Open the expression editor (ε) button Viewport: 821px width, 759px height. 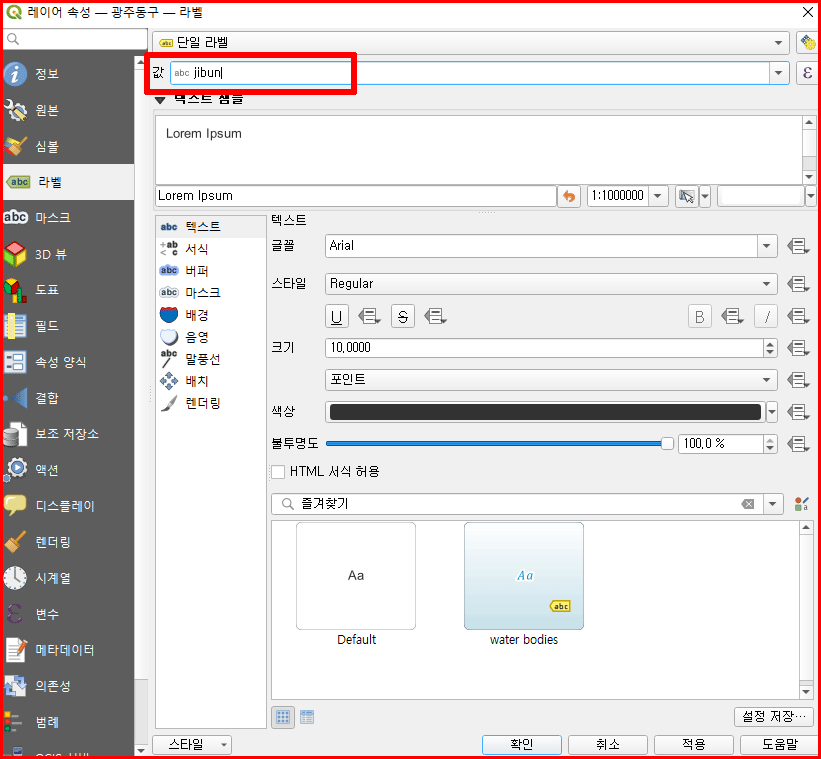coord(807,73)
